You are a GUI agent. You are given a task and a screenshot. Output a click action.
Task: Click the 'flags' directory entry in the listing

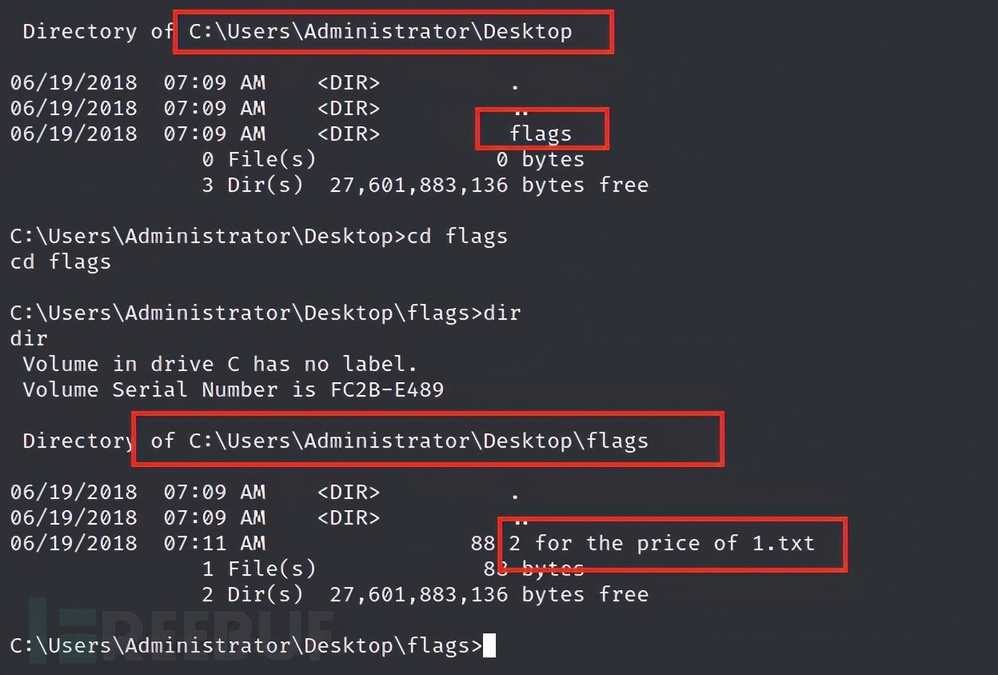coord(540,134)
